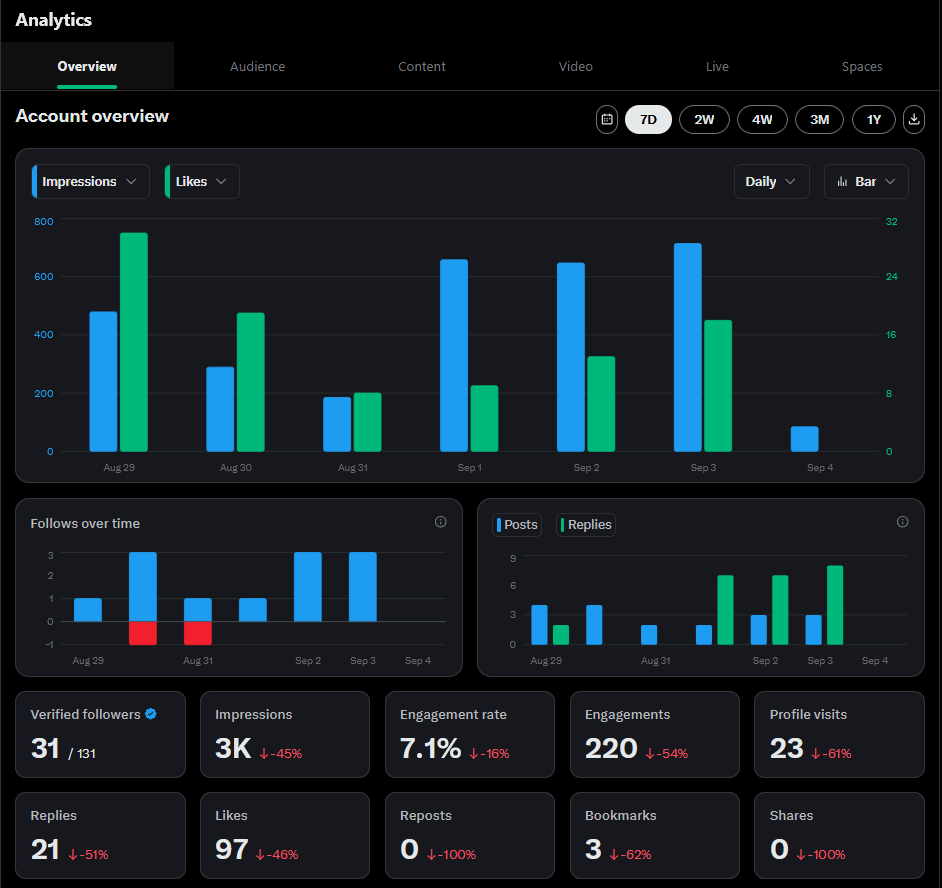Open the Bookmarks 3 stat card
This screenshot has height=888, width=942.
[x=655, y=835]
